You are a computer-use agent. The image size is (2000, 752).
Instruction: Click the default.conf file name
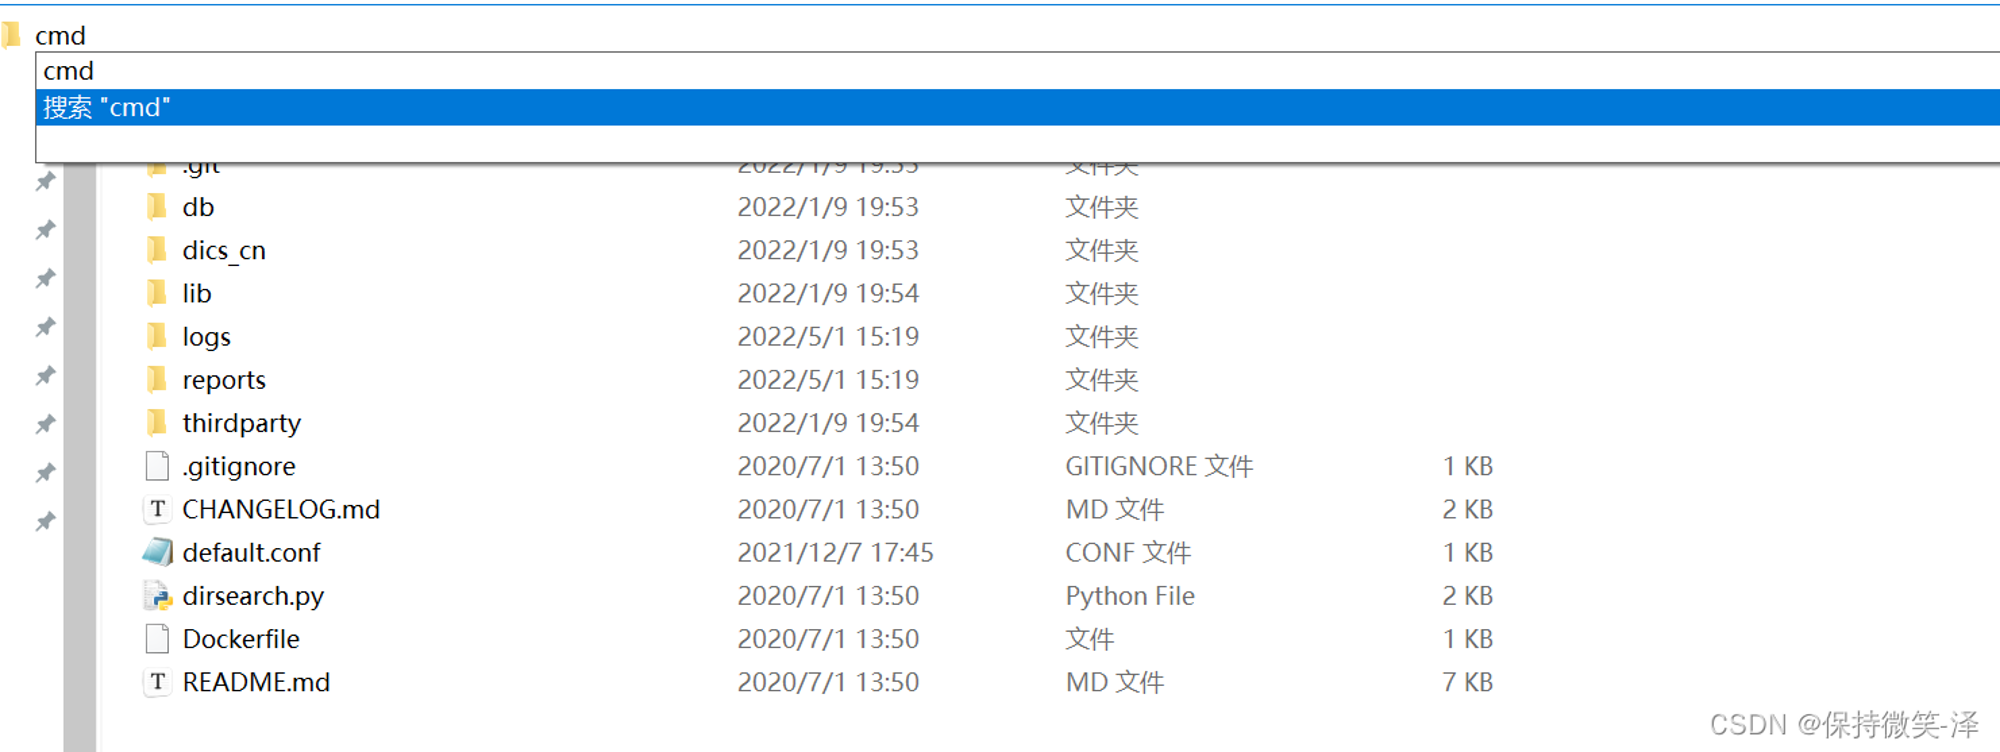(x=251, y=552)
